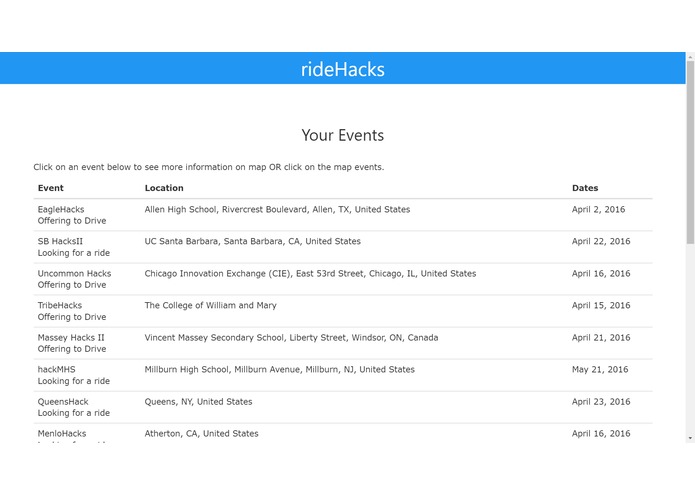The height and width of the screenshot is (494, 695).
Task: Click QueensHack Looking for a ride status
Action: 74,413
